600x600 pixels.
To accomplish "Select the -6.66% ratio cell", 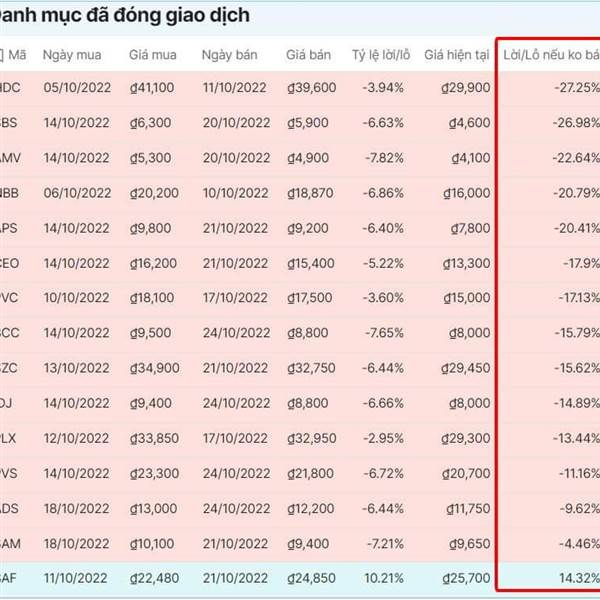I will pyautogui.click(x=383, y=403).
